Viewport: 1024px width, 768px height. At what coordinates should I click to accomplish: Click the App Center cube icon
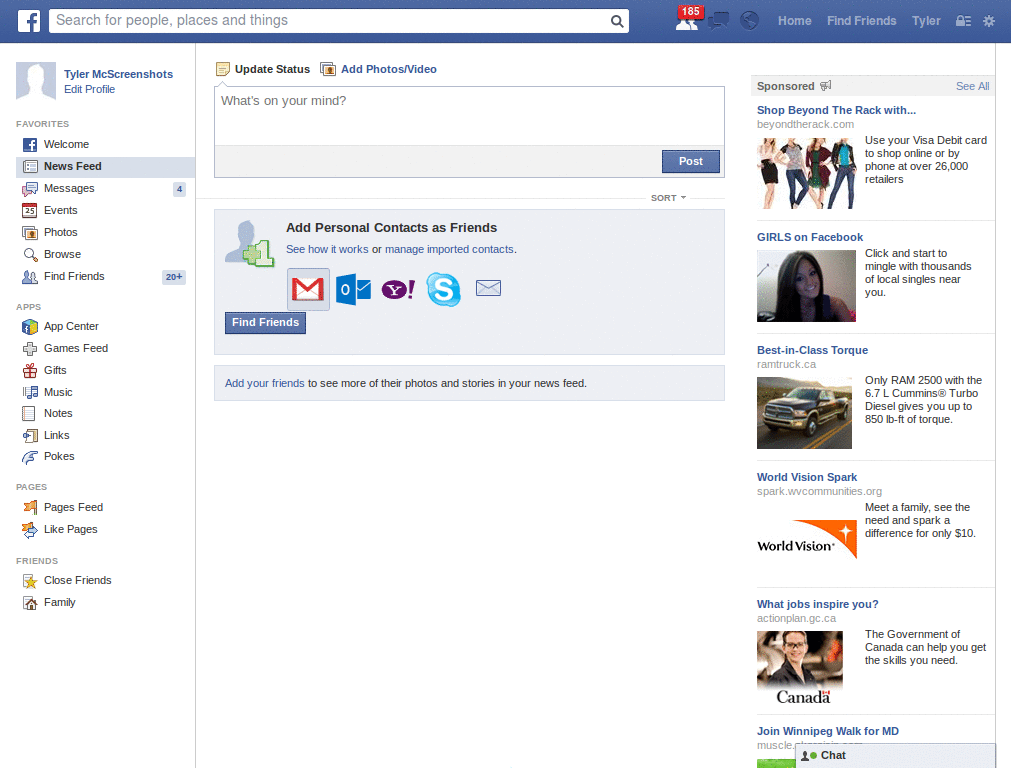point(29,327)
